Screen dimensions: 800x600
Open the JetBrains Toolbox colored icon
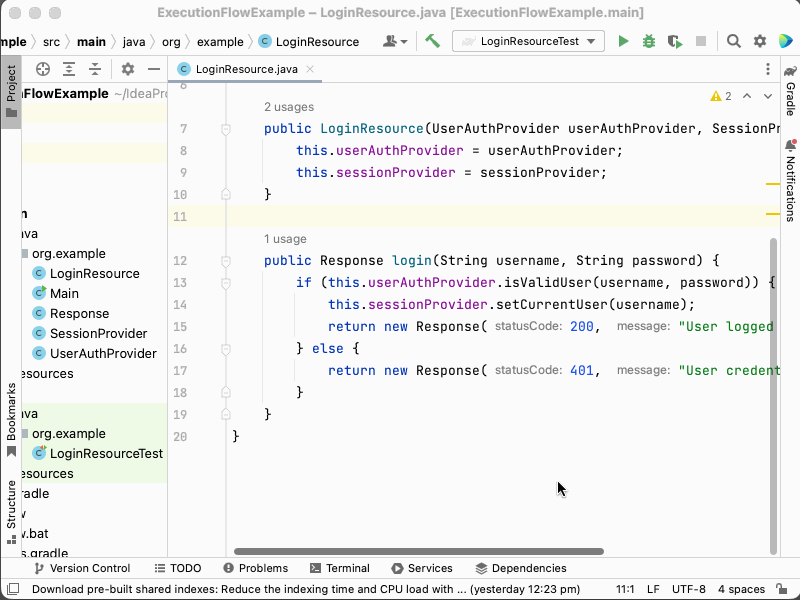click(786, 41)
